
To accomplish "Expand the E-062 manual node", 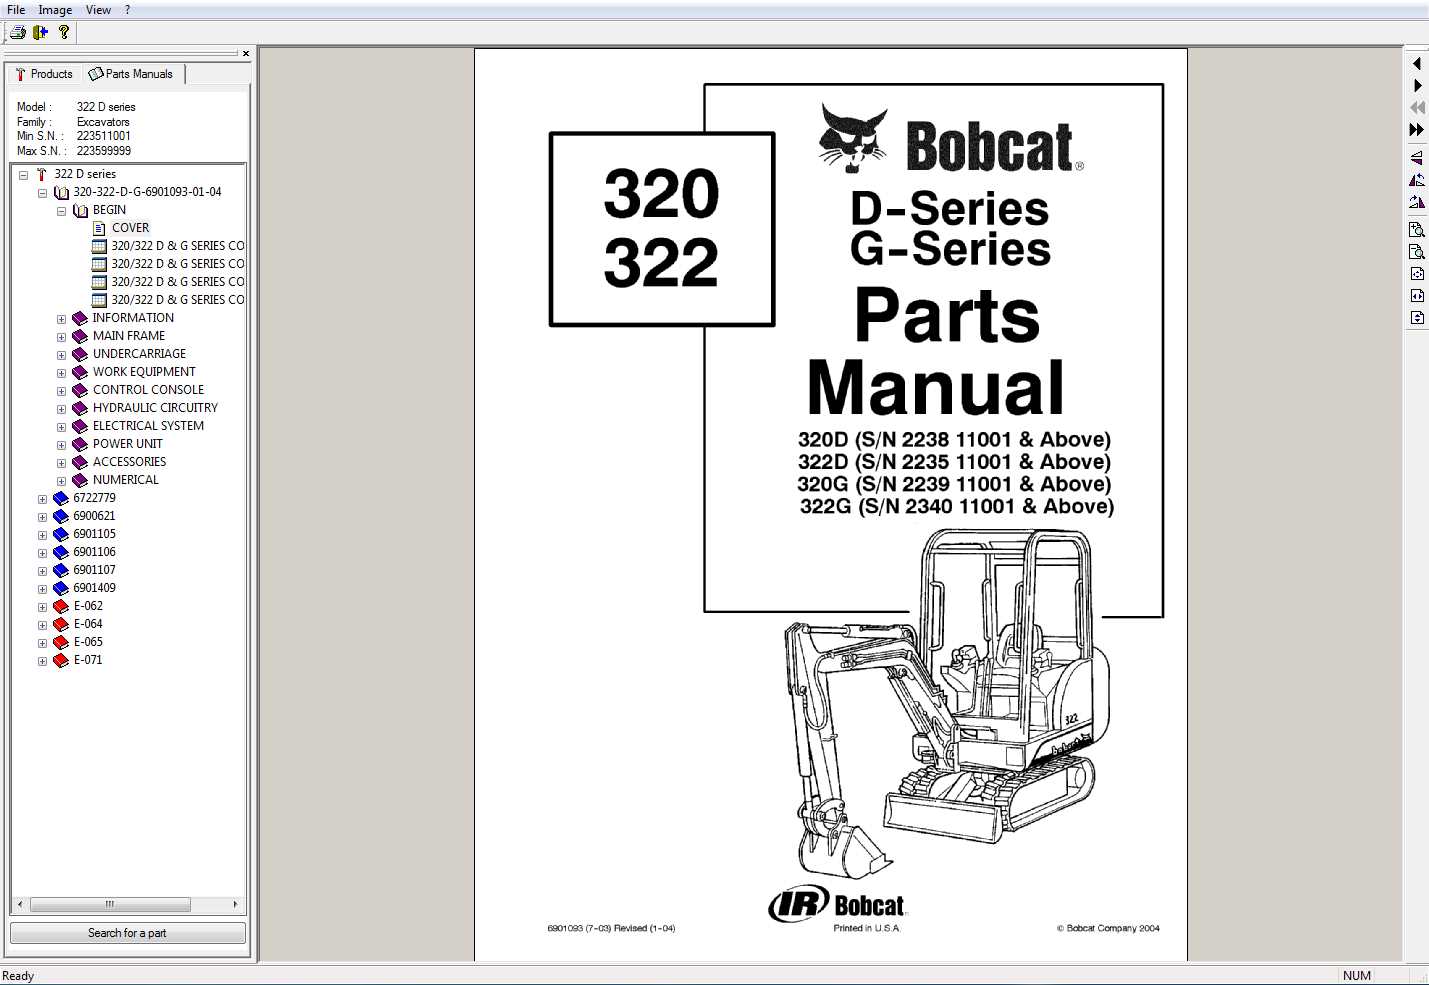I will [42, 607].
